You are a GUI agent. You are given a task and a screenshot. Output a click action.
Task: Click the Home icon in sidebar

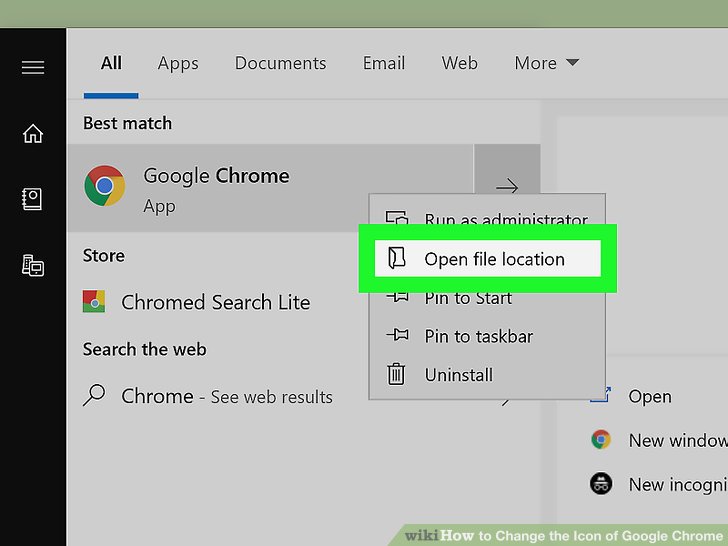click(x=33, y=134)
